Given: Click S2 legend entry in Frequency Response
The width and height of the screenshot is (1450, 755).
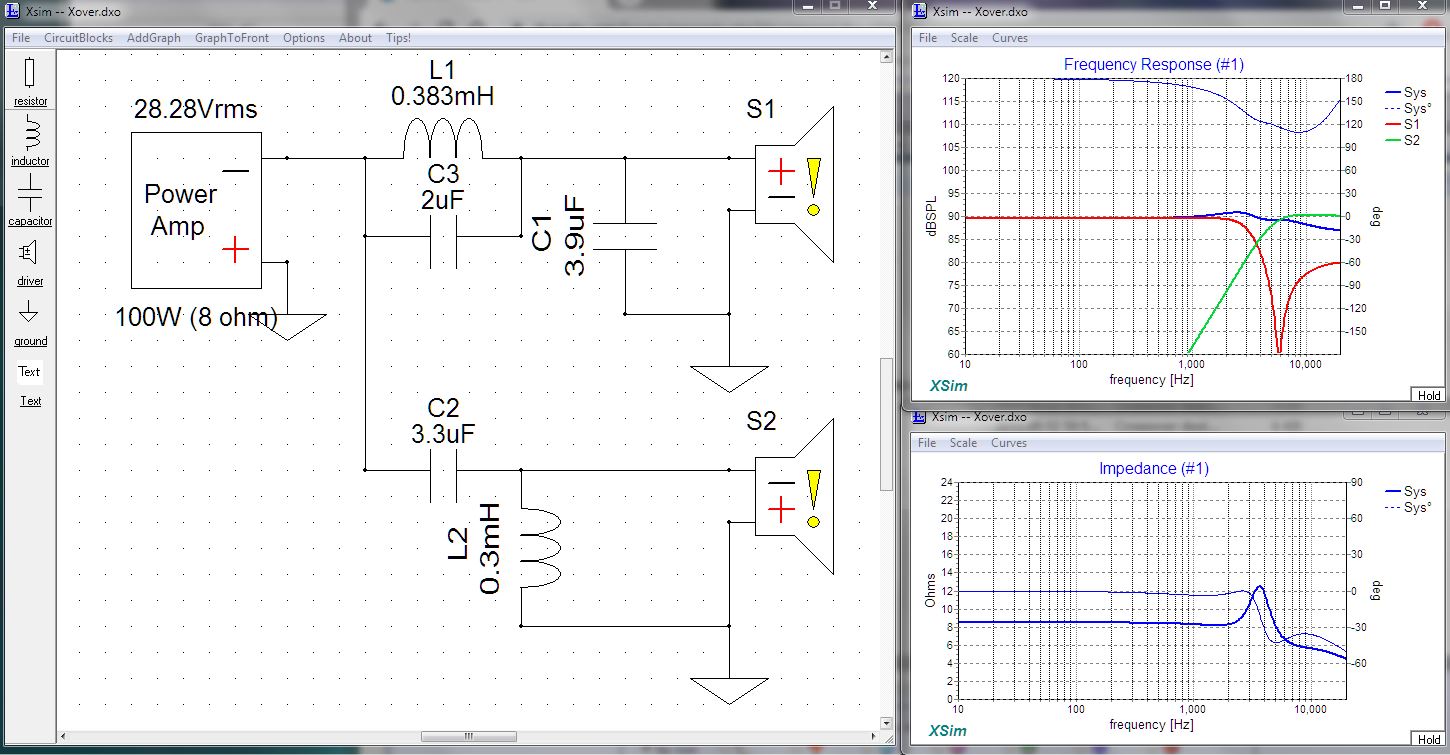Looking at the screenshot, I should coord(1401,140).
